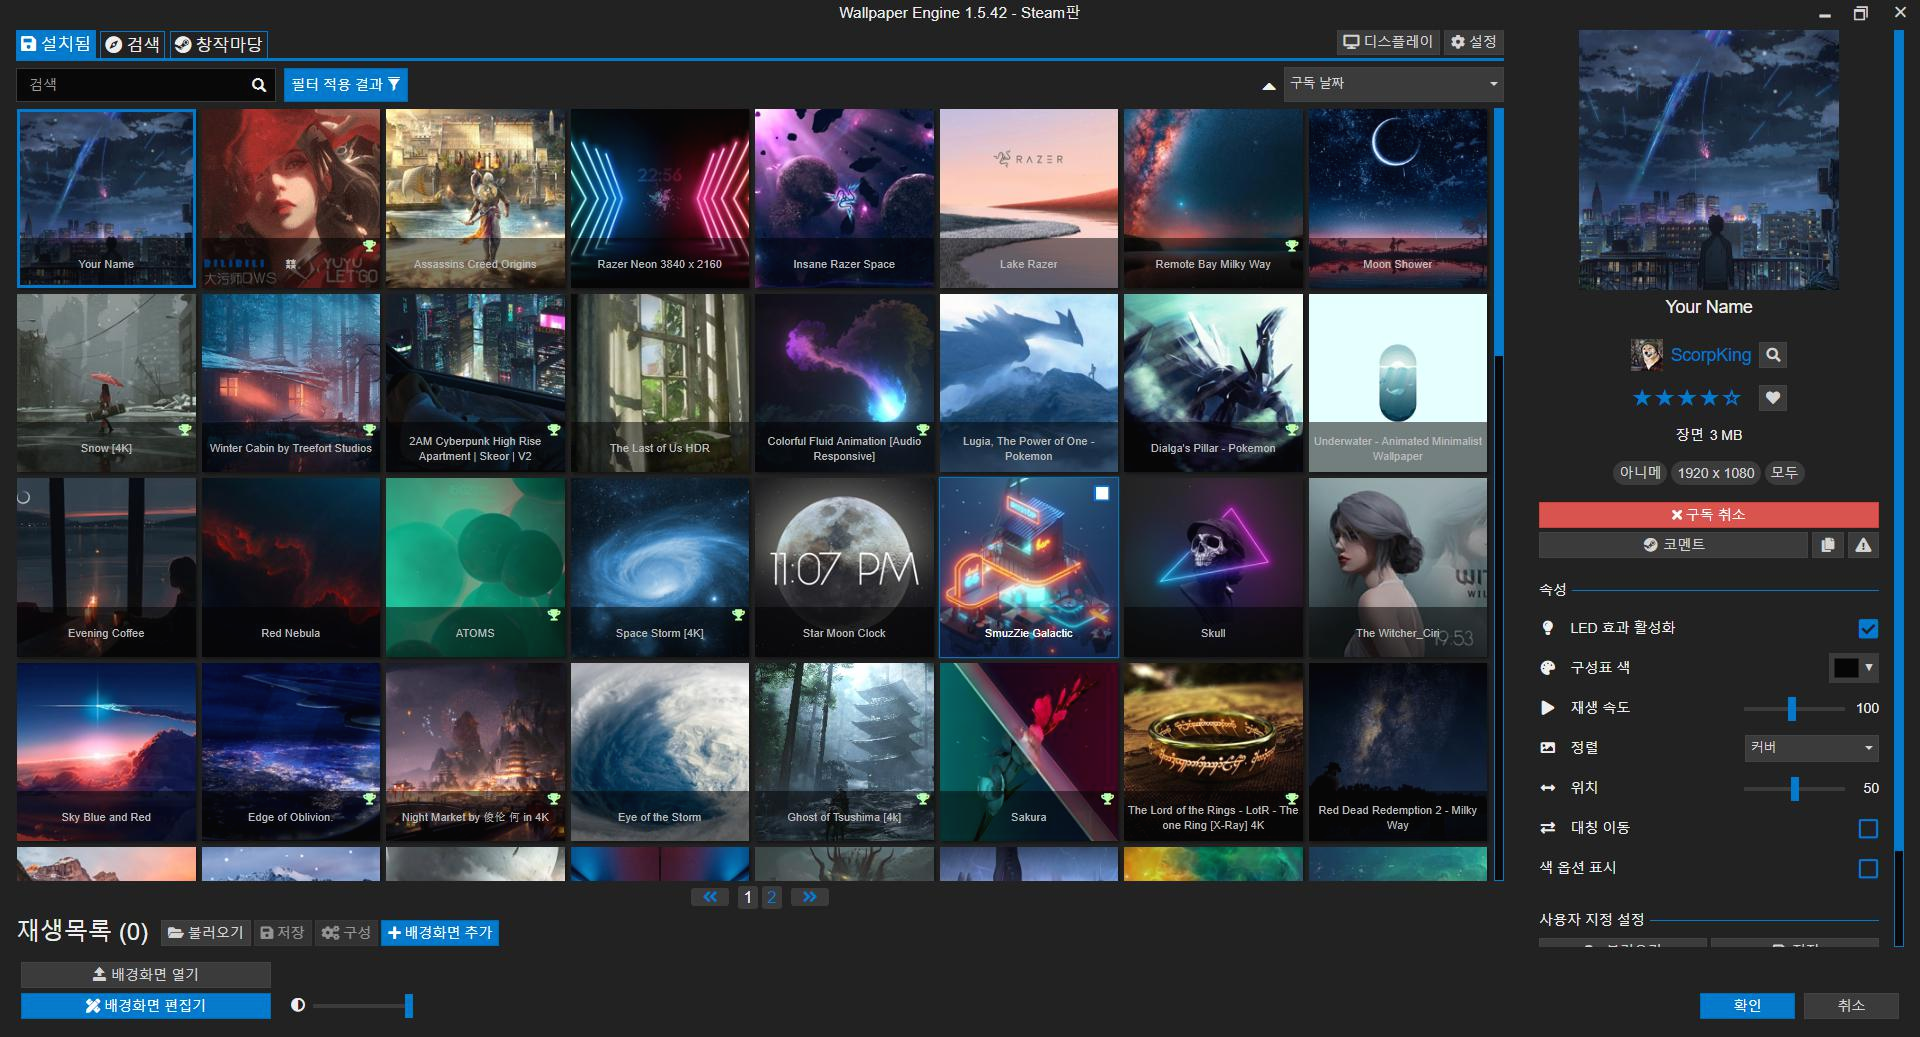Open 배경화면 편집기 wallpaper editor

(146, 1005)
